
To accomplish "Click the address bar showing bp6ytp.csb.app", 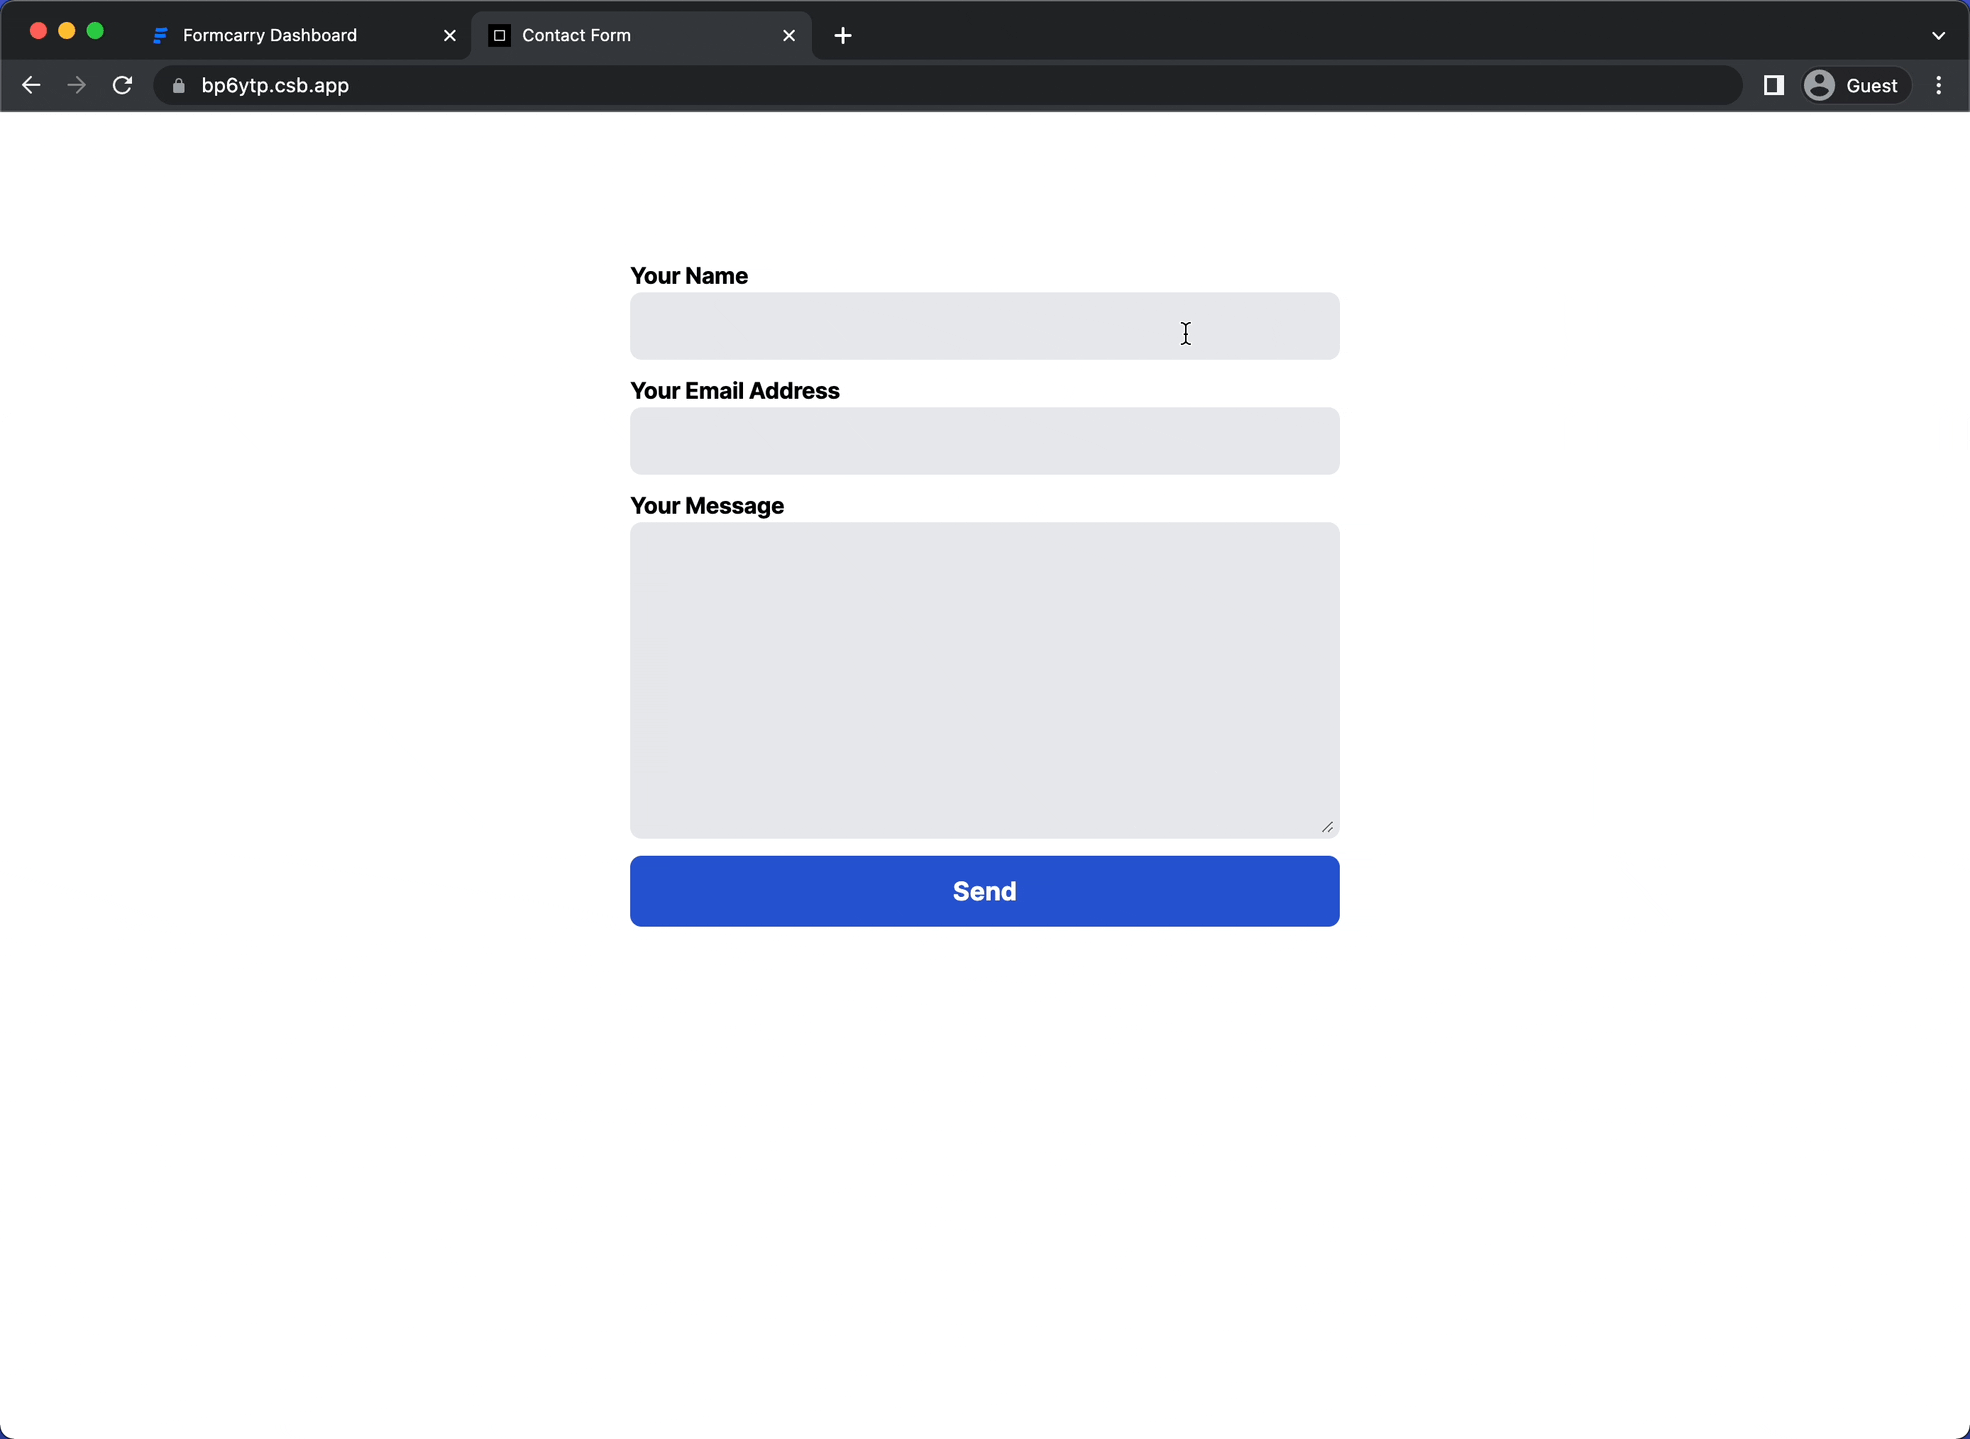I will click(x=700, y=85).
